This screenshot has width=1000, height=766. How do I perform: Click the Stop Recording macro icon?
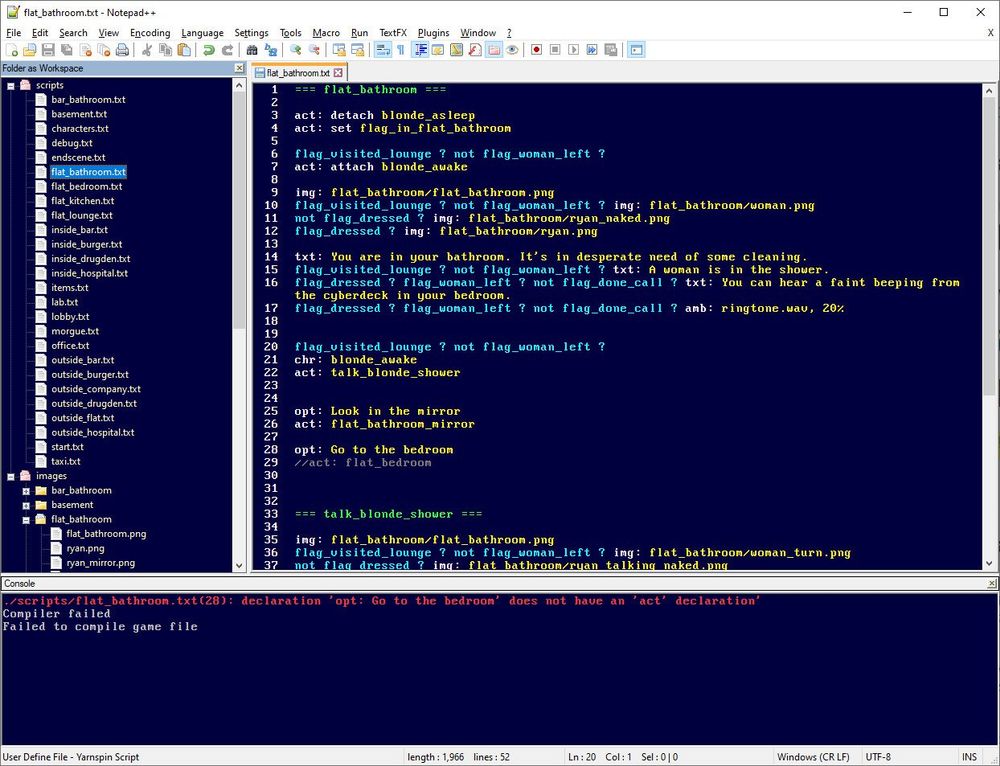pos(555,50)
